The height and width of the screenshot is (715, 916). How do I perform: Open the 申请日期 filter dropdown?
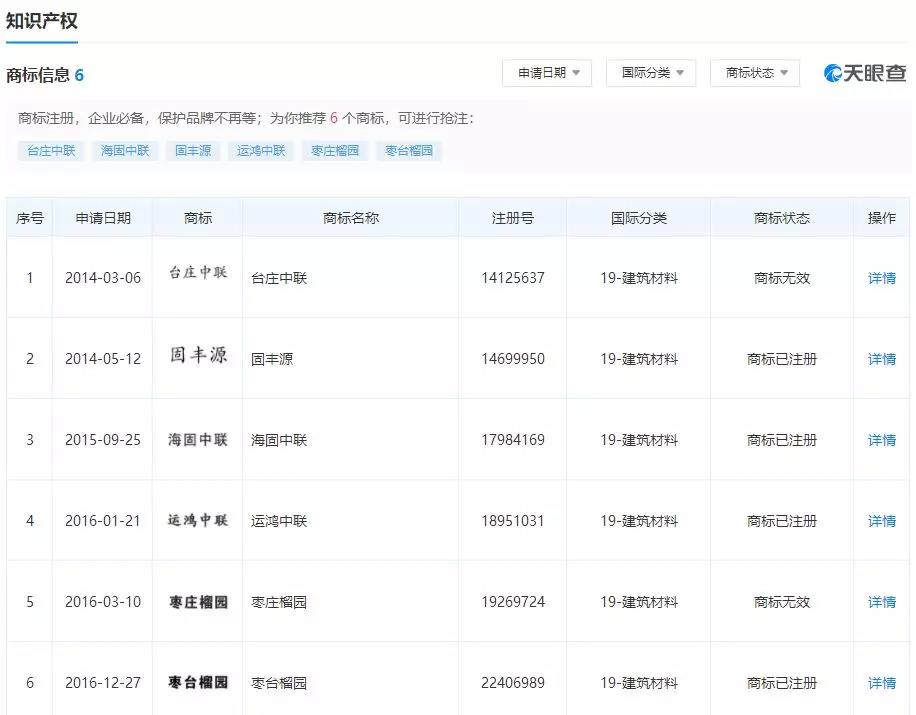[548, 73]
